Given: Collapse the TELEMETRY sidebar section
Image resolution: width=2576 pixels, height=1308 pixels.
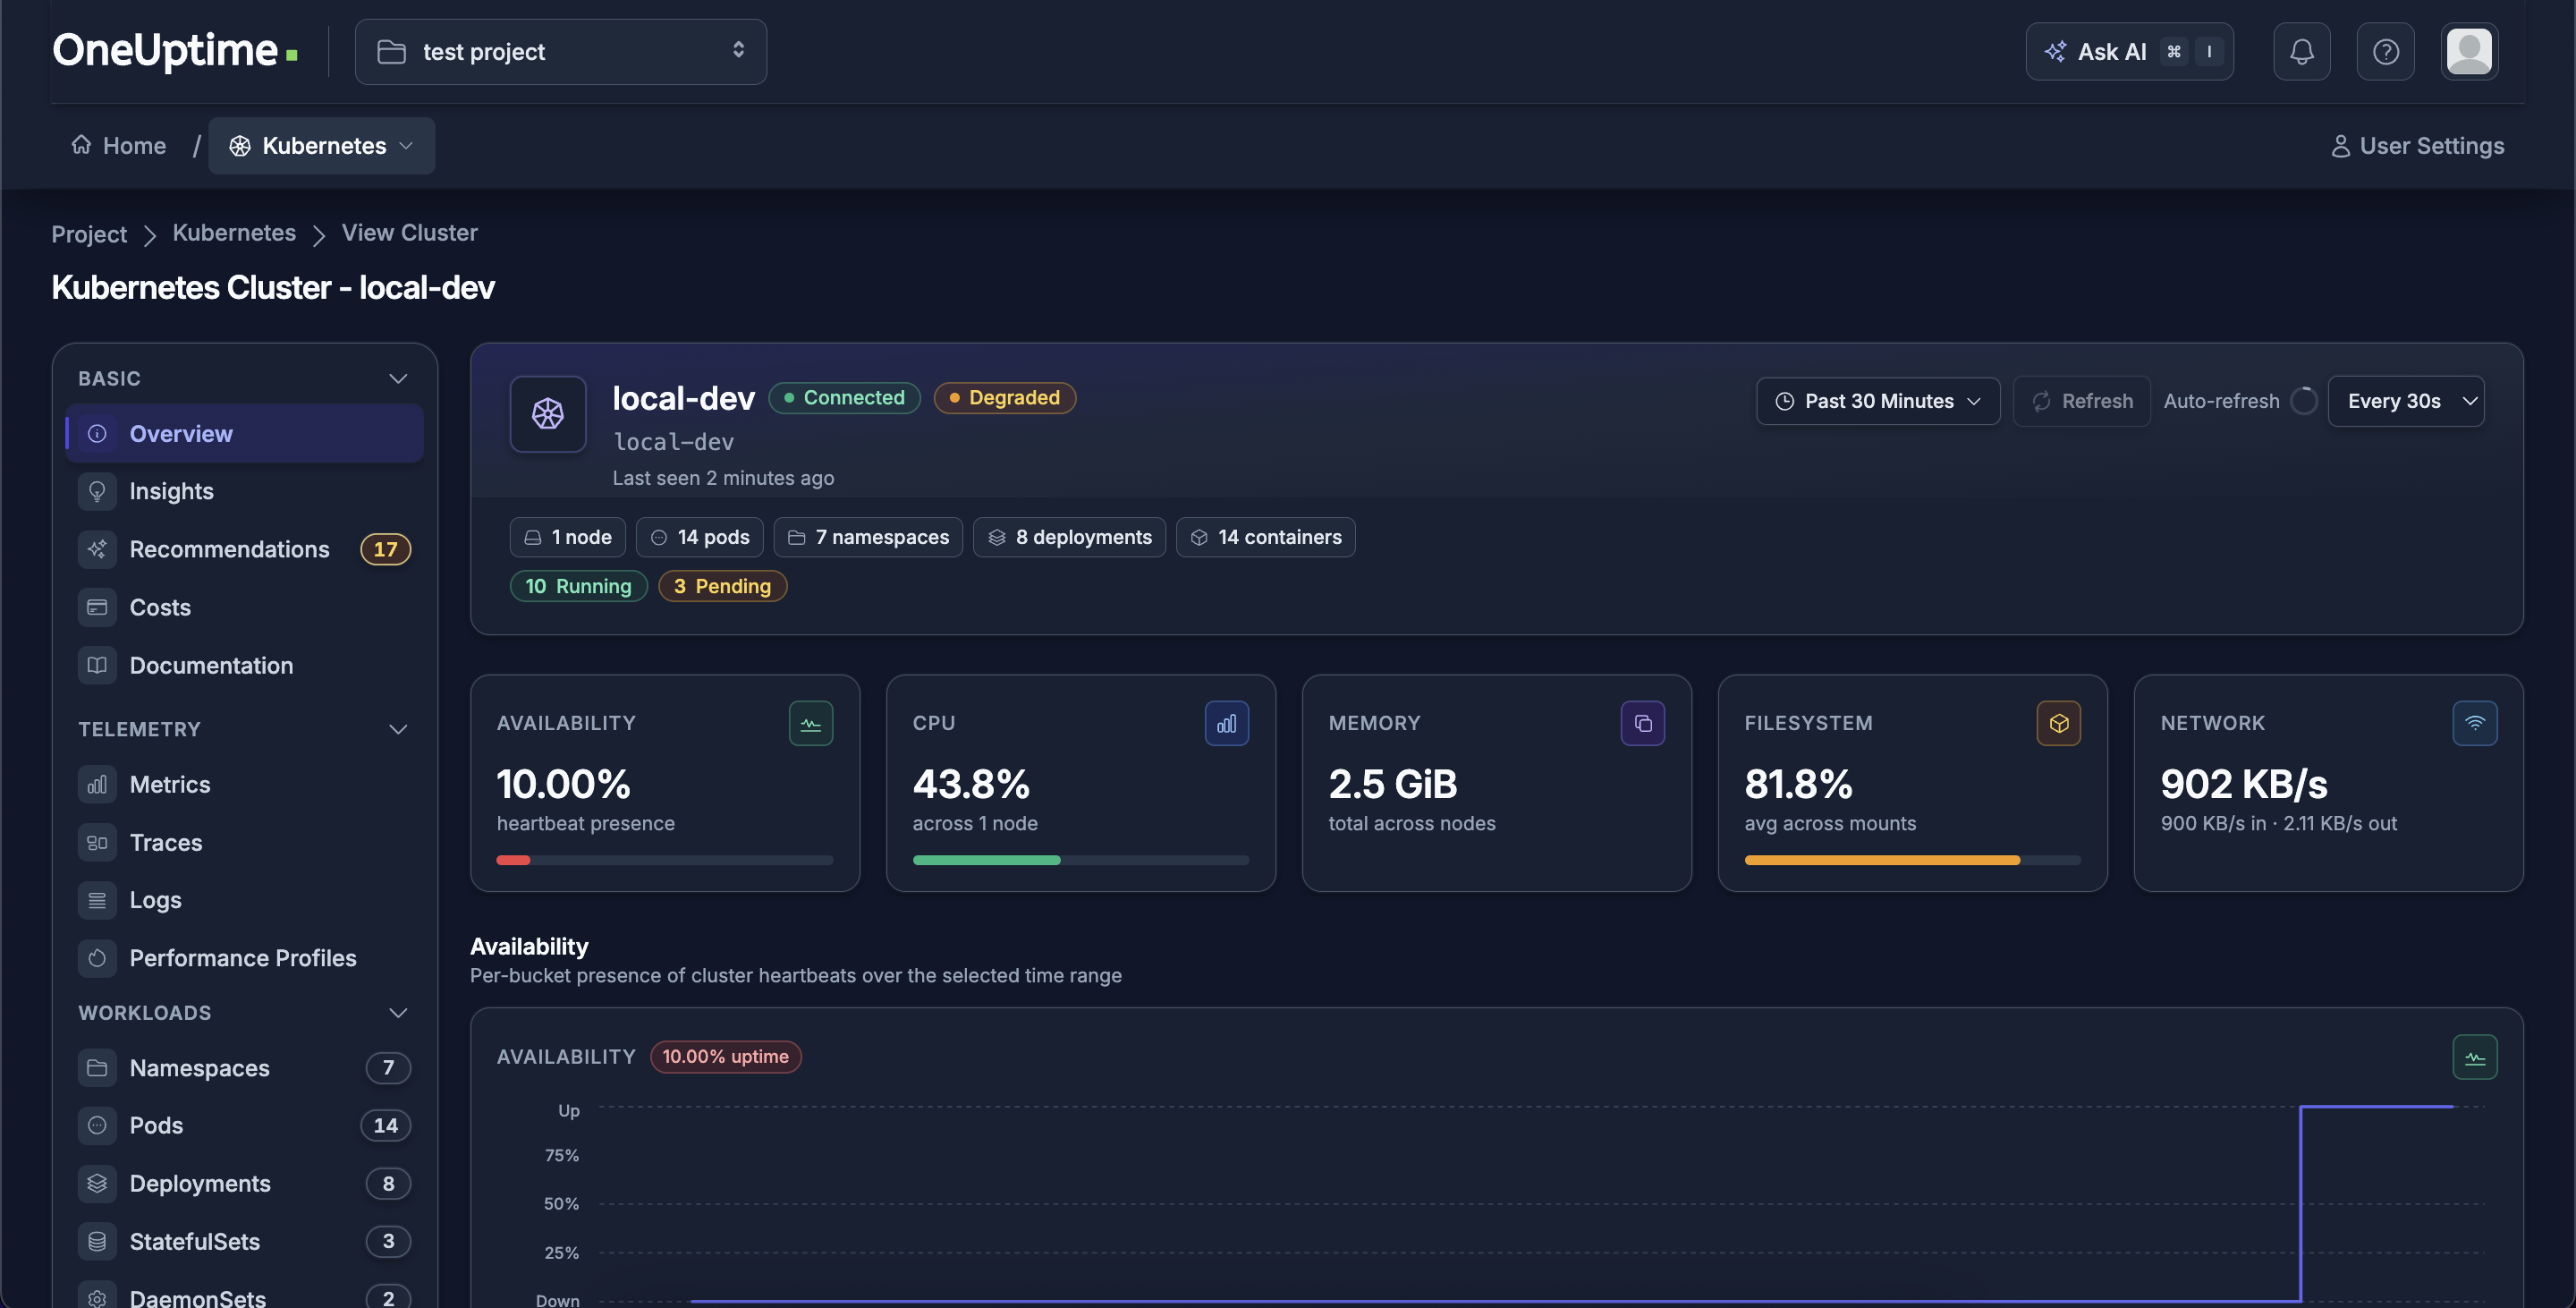Looking at the screenshot, I should 398,729.
